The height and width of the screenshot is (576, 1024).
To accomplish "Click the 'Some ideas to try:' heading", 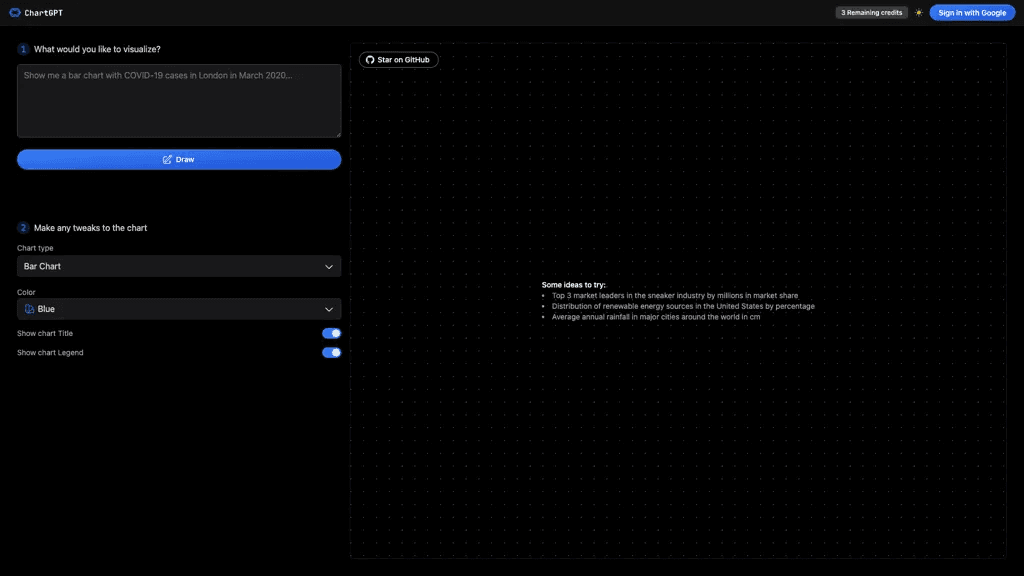I will tap(573, 285).
